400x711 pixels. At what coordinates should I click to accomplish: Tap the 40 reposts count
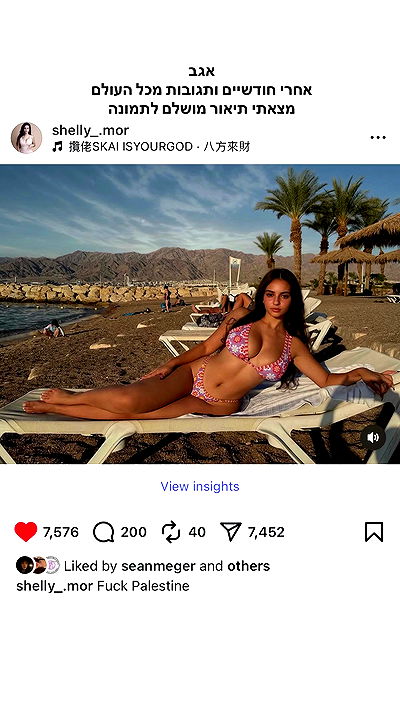click(197, 532)
